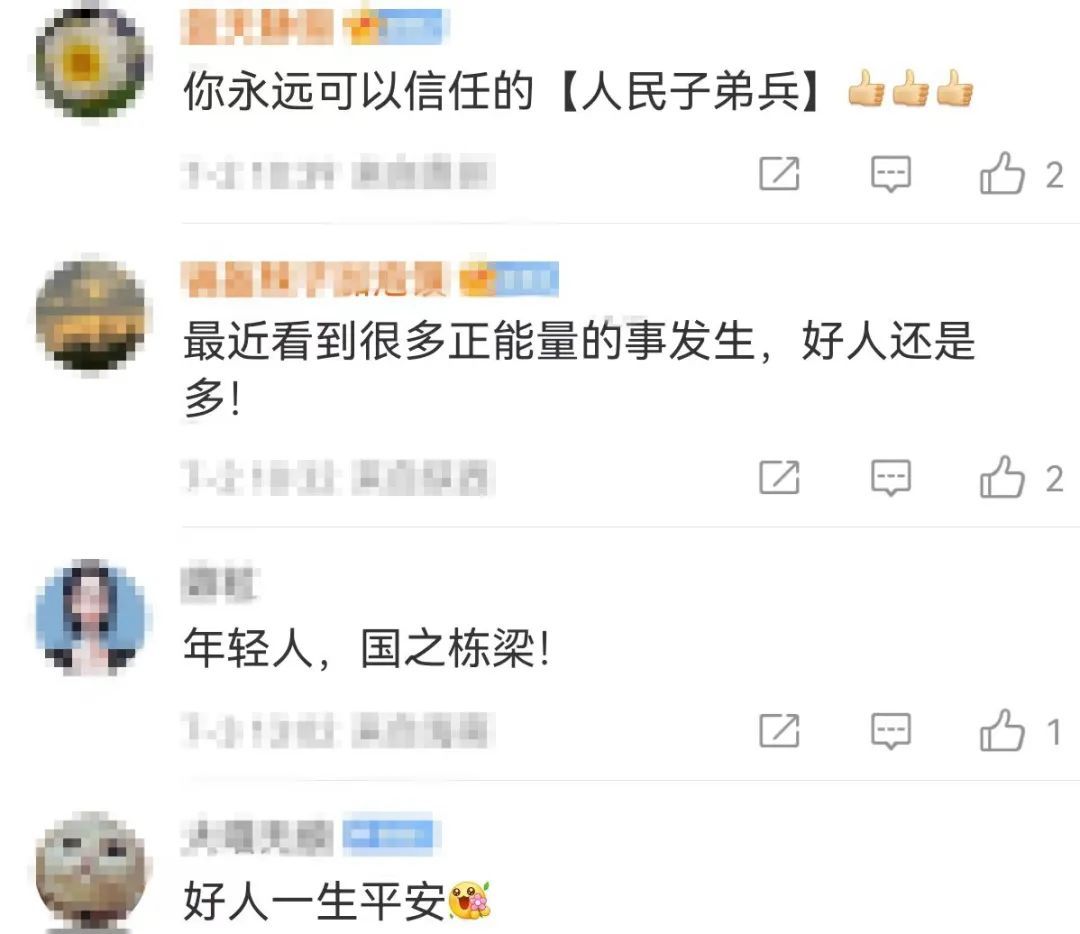This screenshot has height=934, width=1080.
Task: Open the woman portrait avatar
Action: tap(91, 618)
